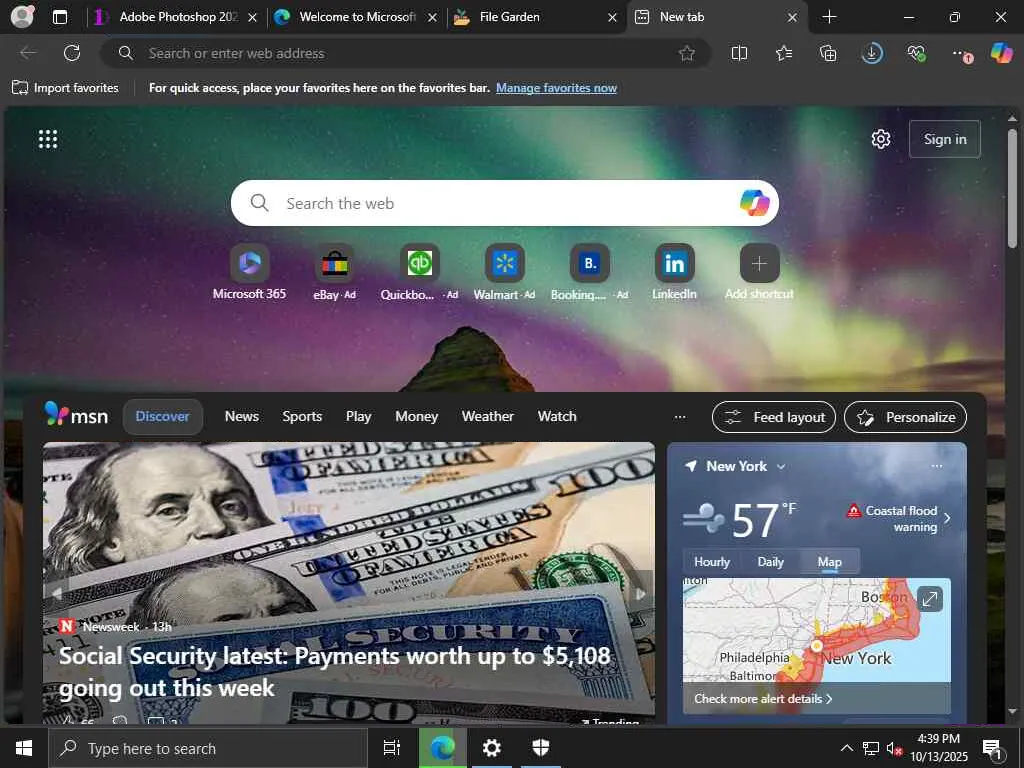
Task: Switch weather view to Hourly
Action: pos(712,562)
